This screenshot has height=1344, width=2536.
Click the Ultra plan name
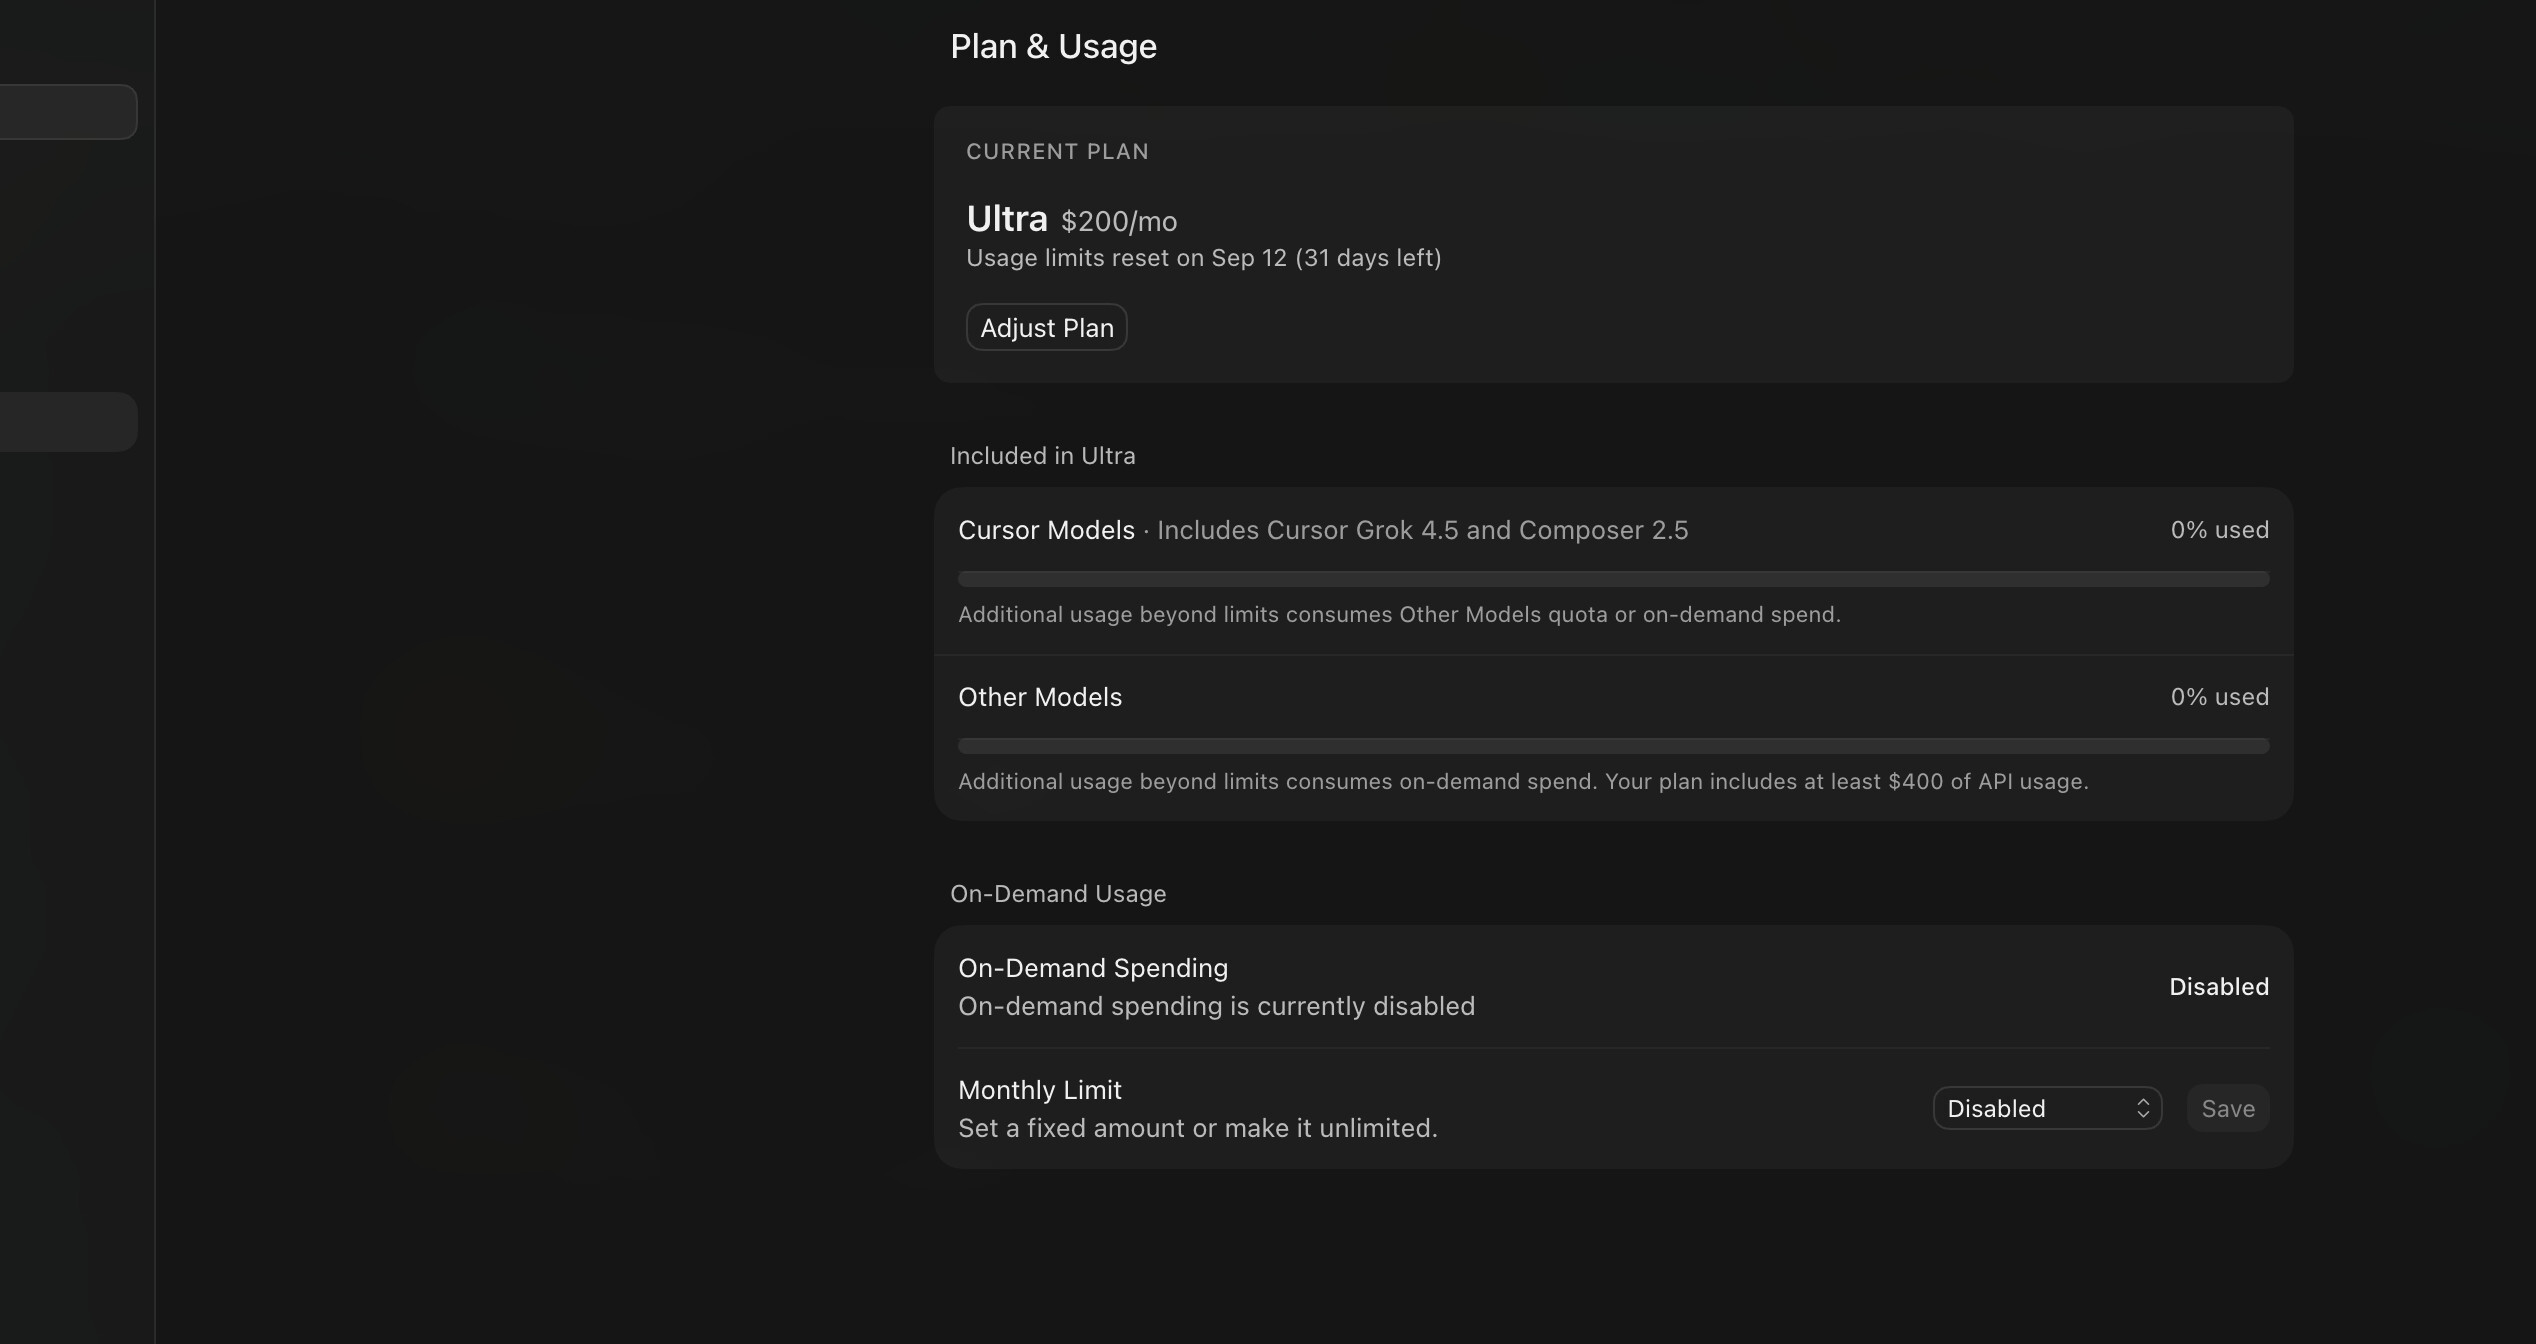[1007, 218]
